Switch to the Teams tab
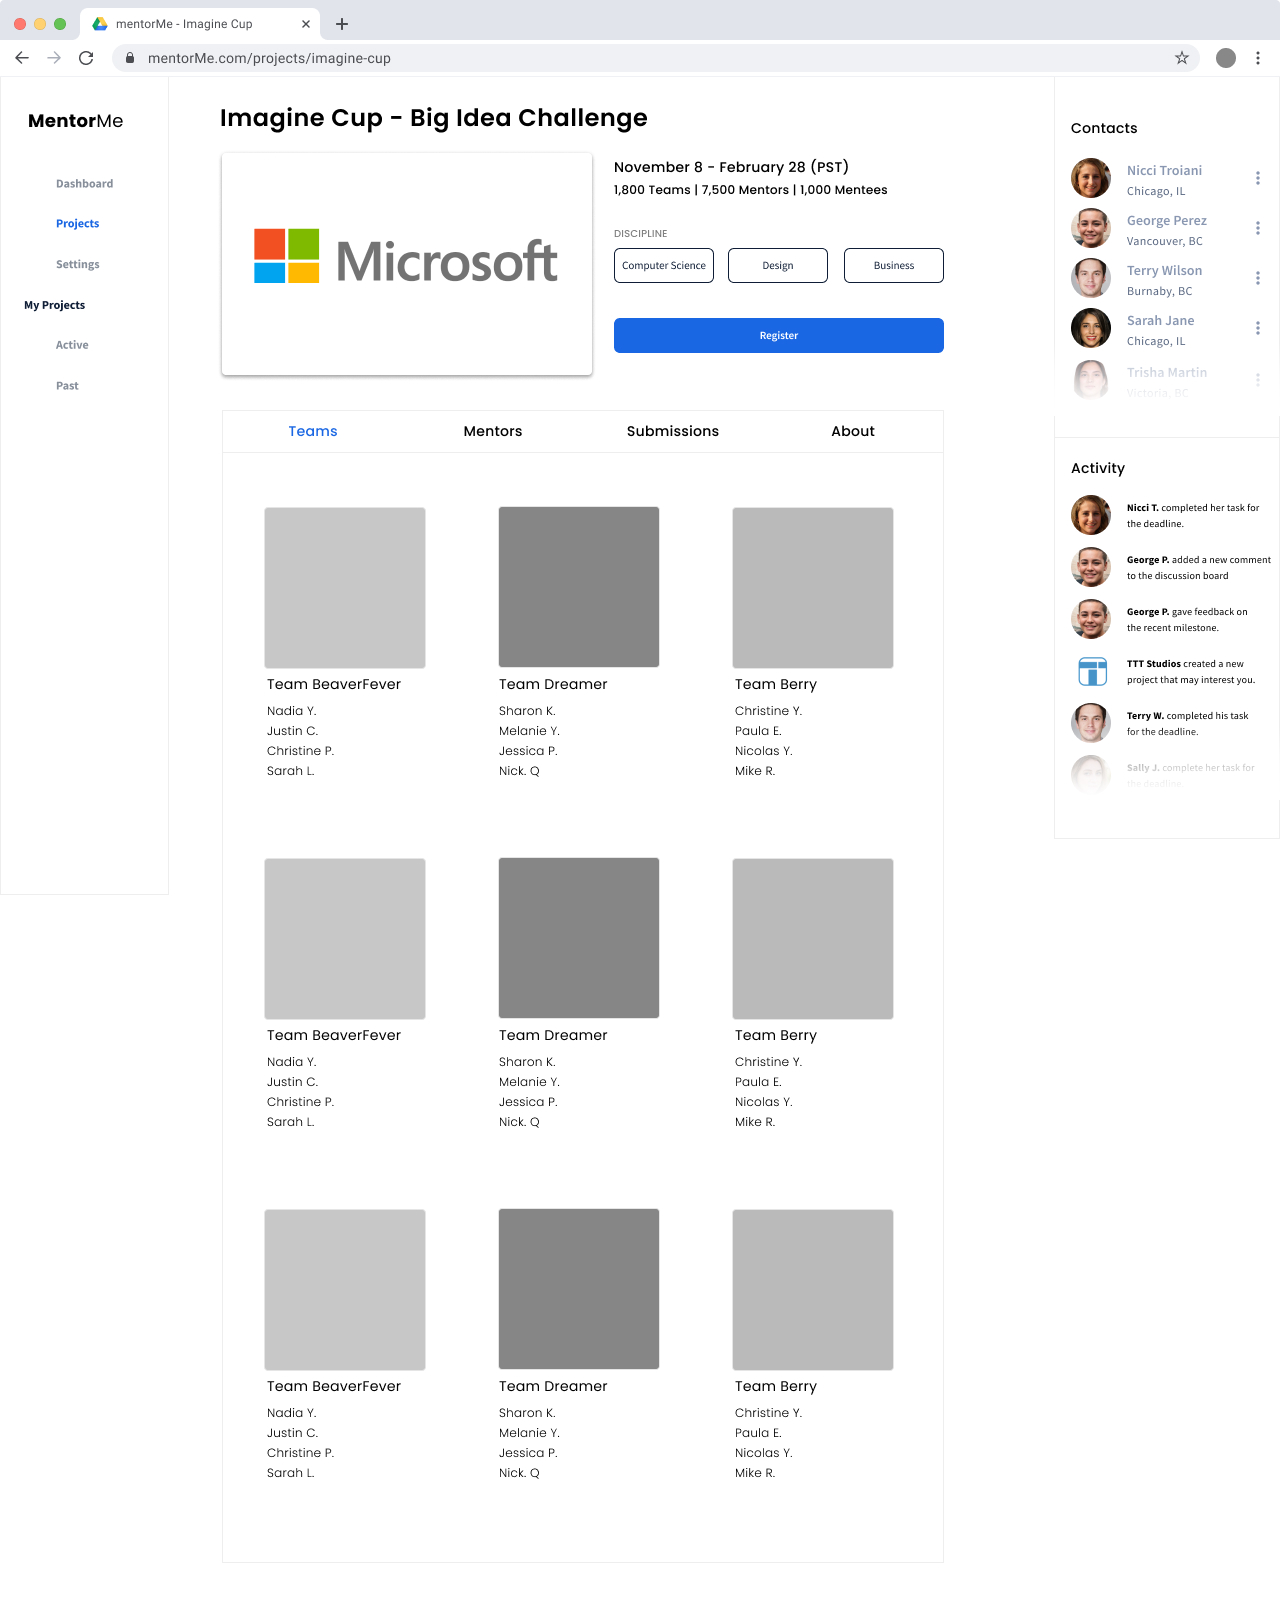 (313, 431)
